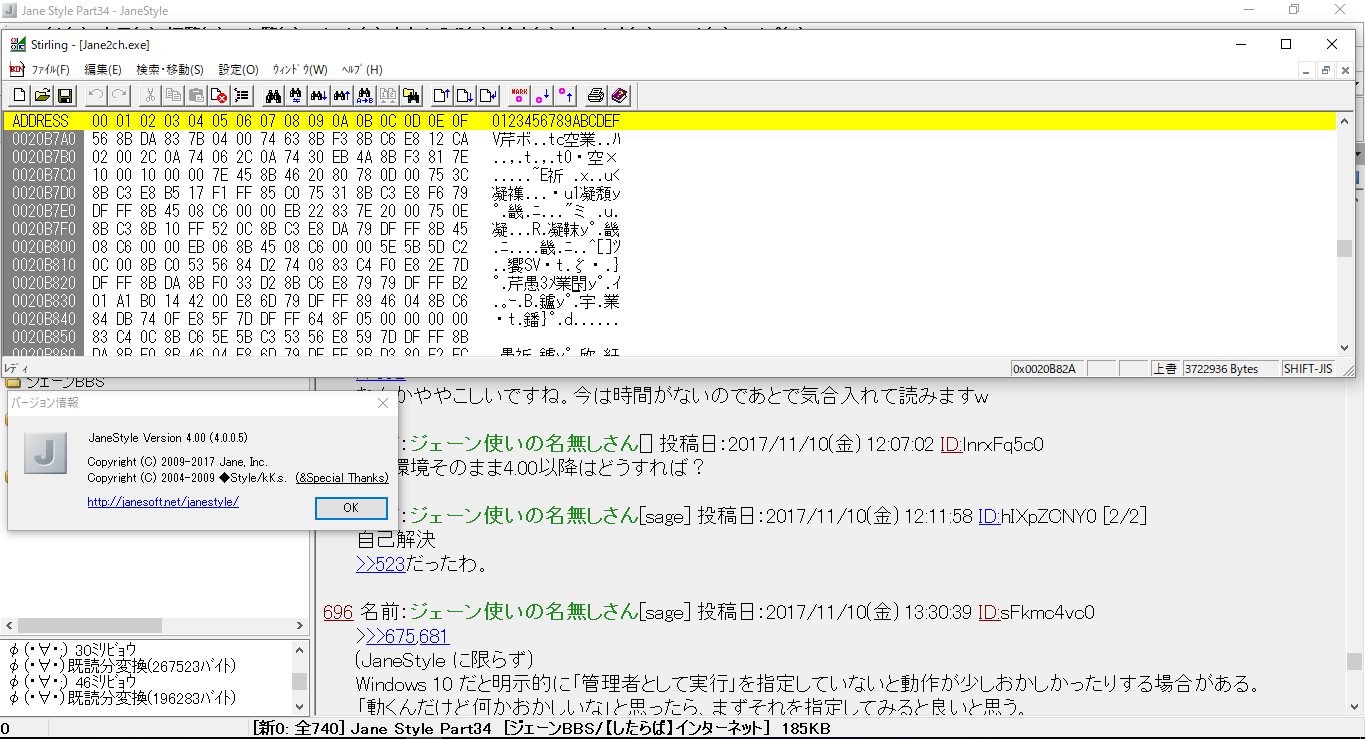Search in files with folder binoculars icon
This screenshot has height=739, width=1365.
point(411,95)
